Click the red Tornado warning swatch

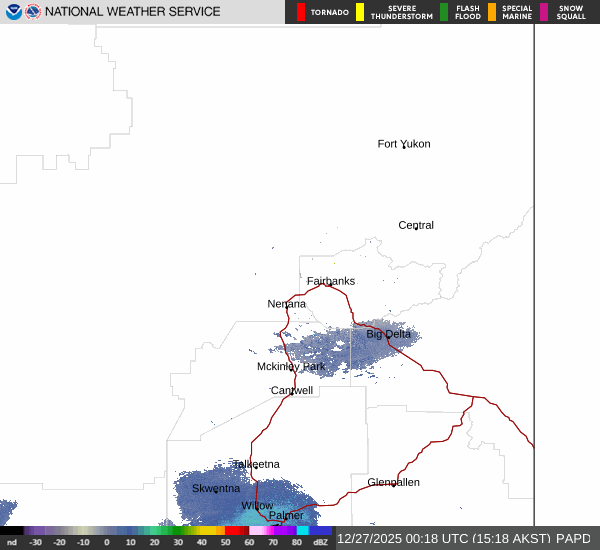[301, 12]
